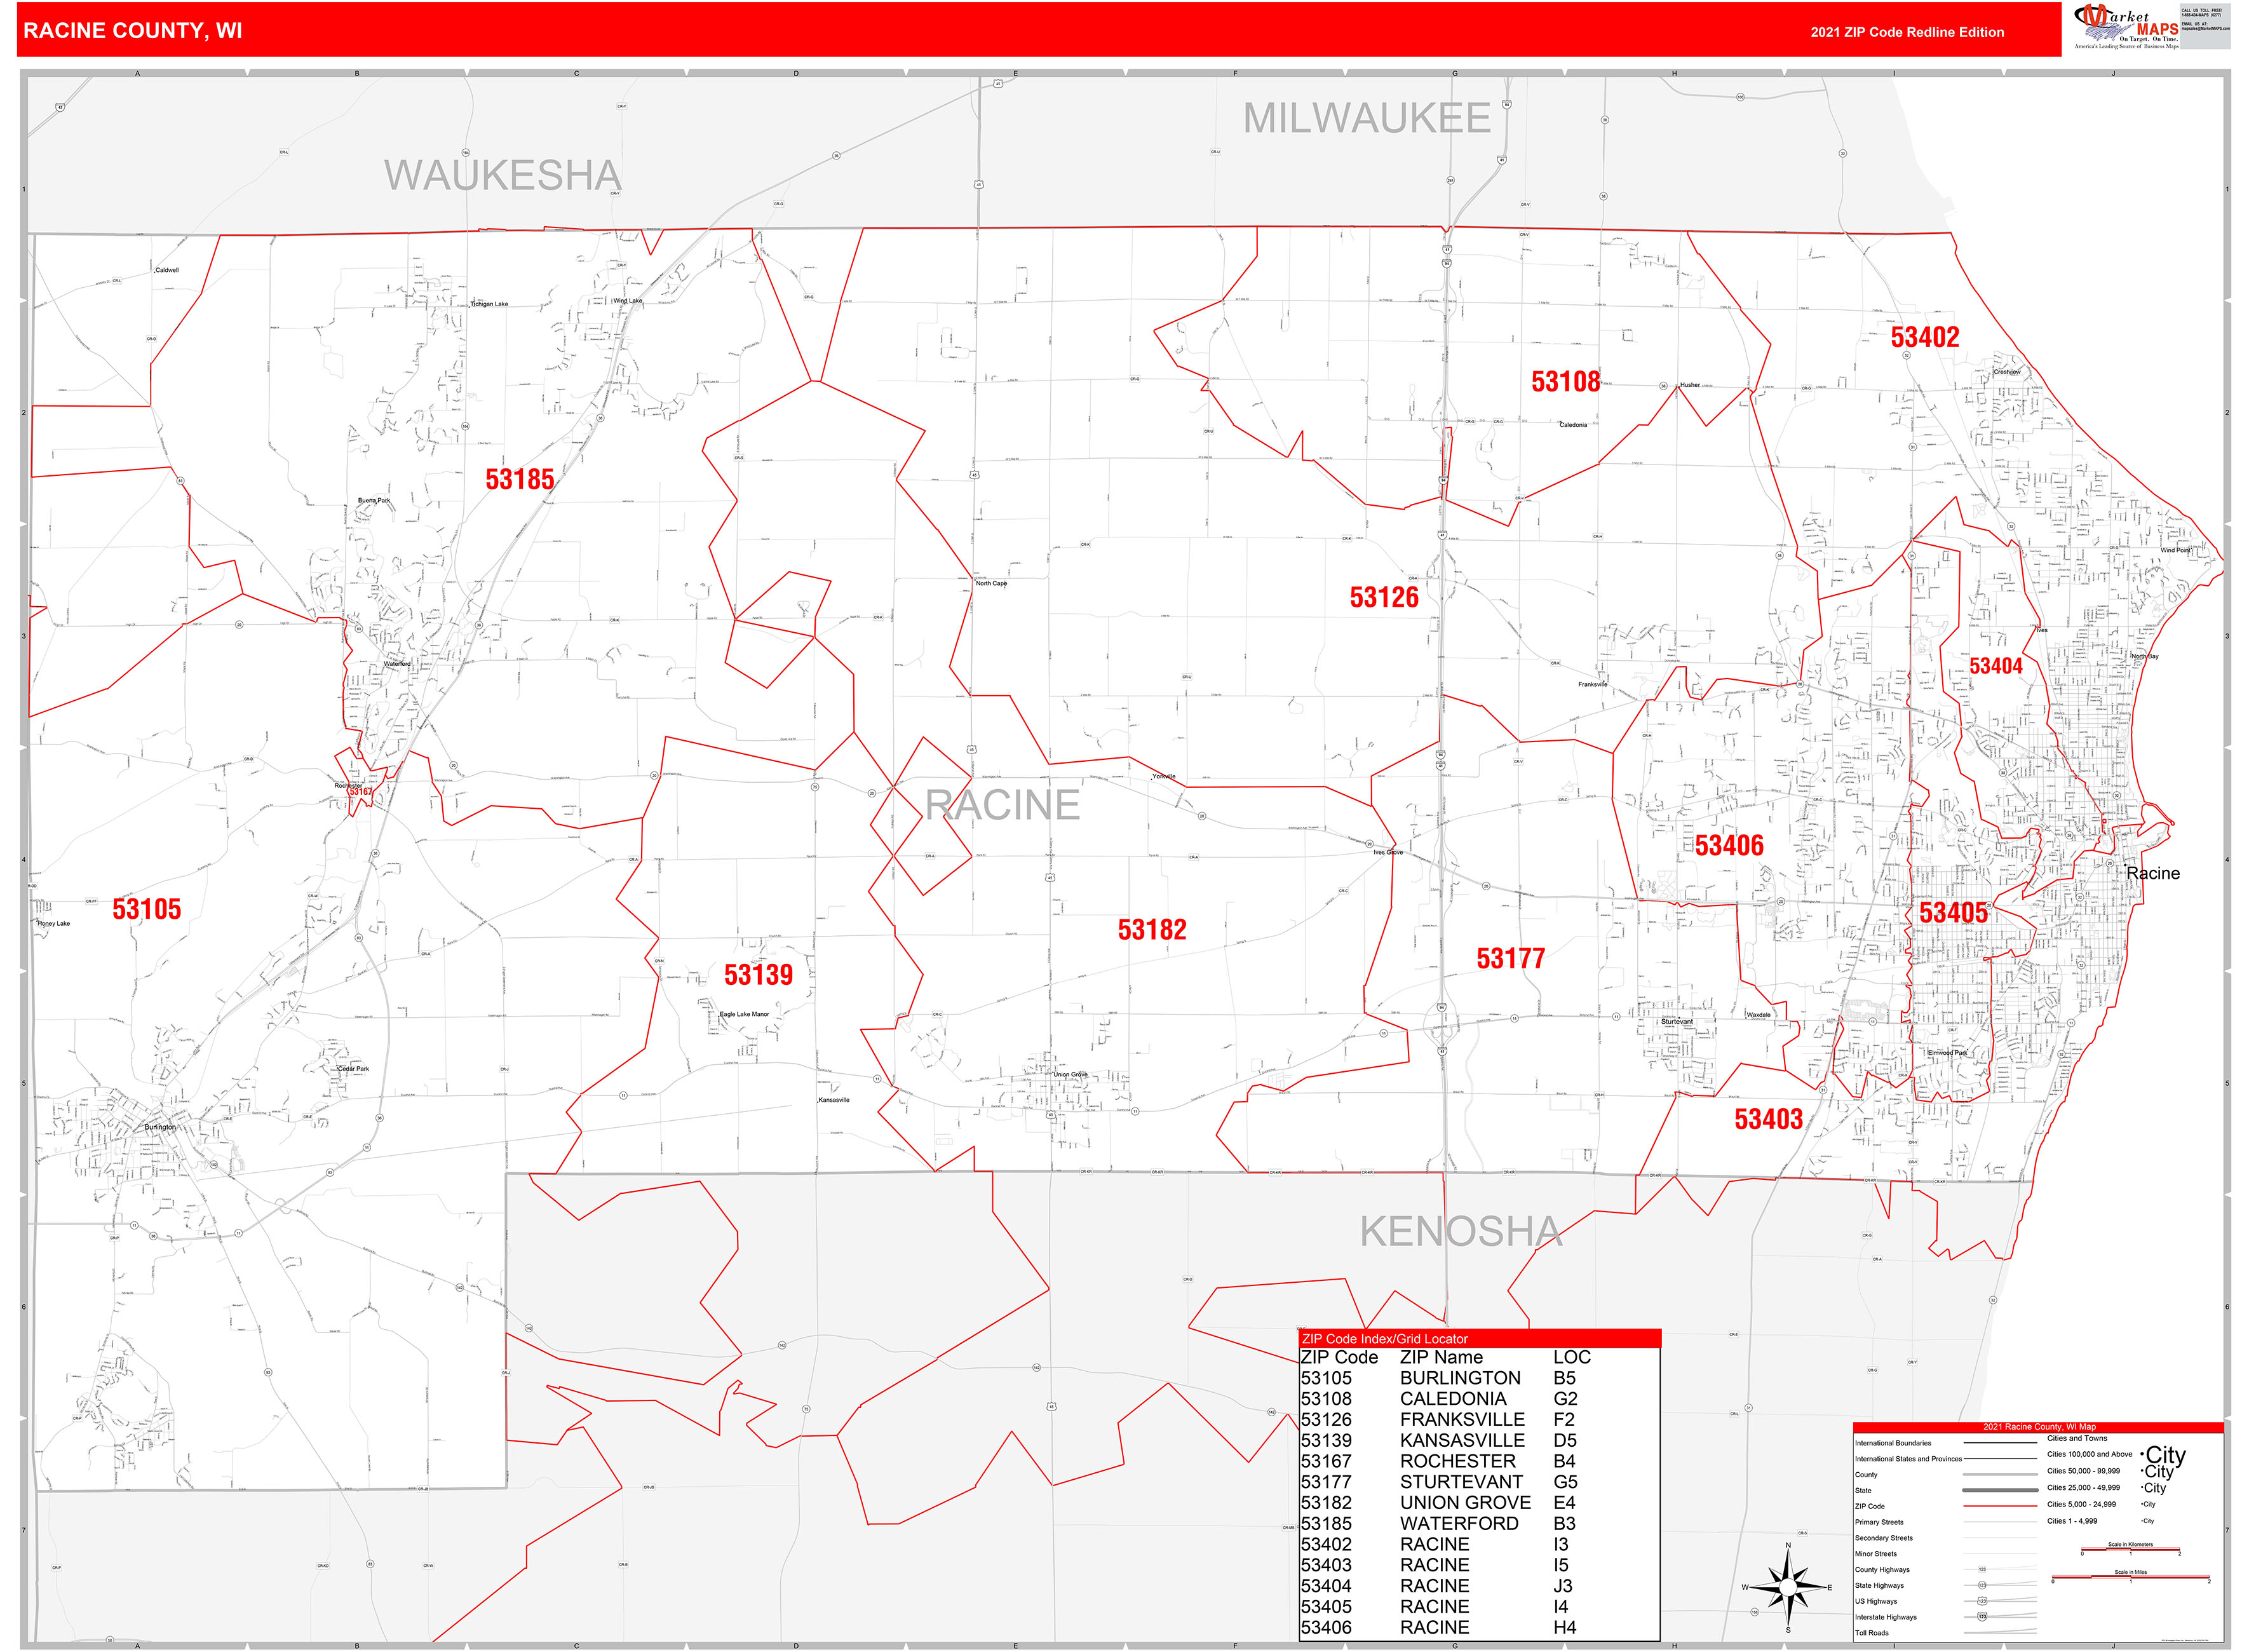Click 'Primary Streets' legend entry
Viewport: 2242px width, 1652px height.
(1879, 1522)
